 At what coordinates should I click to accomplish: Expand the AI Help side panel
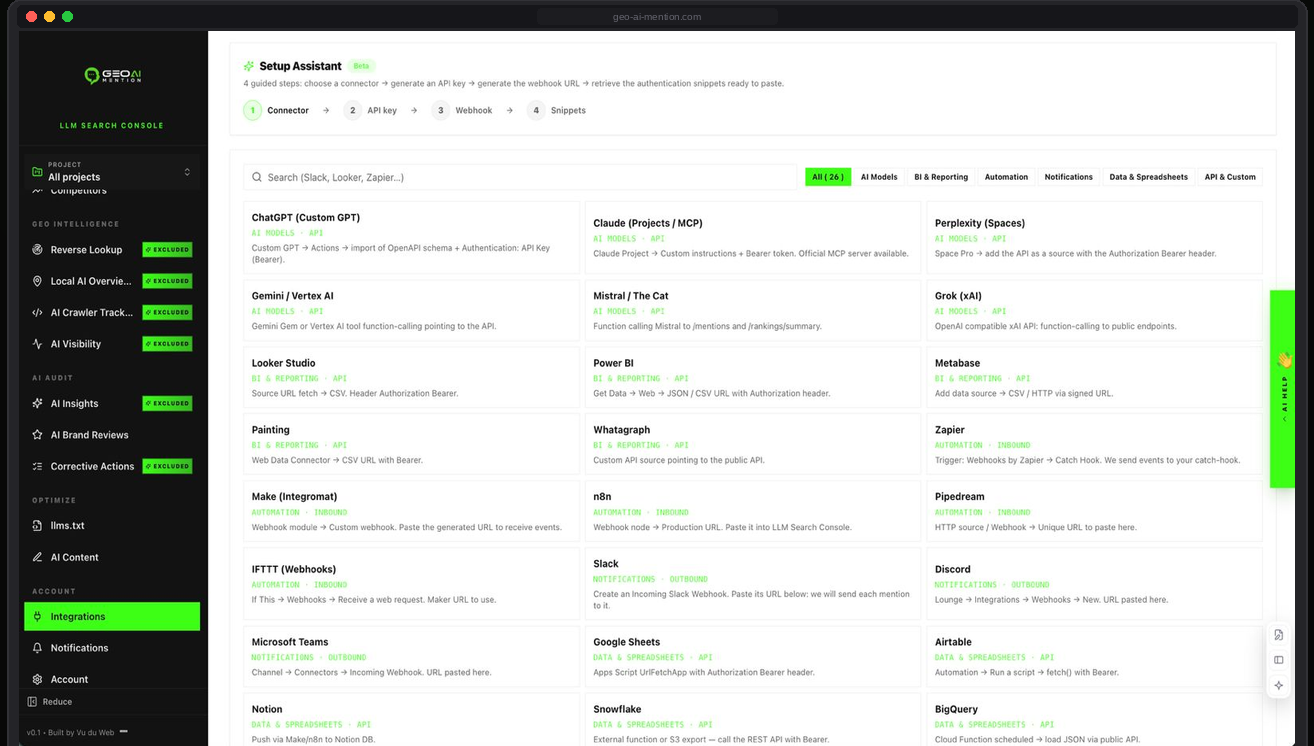click(x=1283, y=389)
